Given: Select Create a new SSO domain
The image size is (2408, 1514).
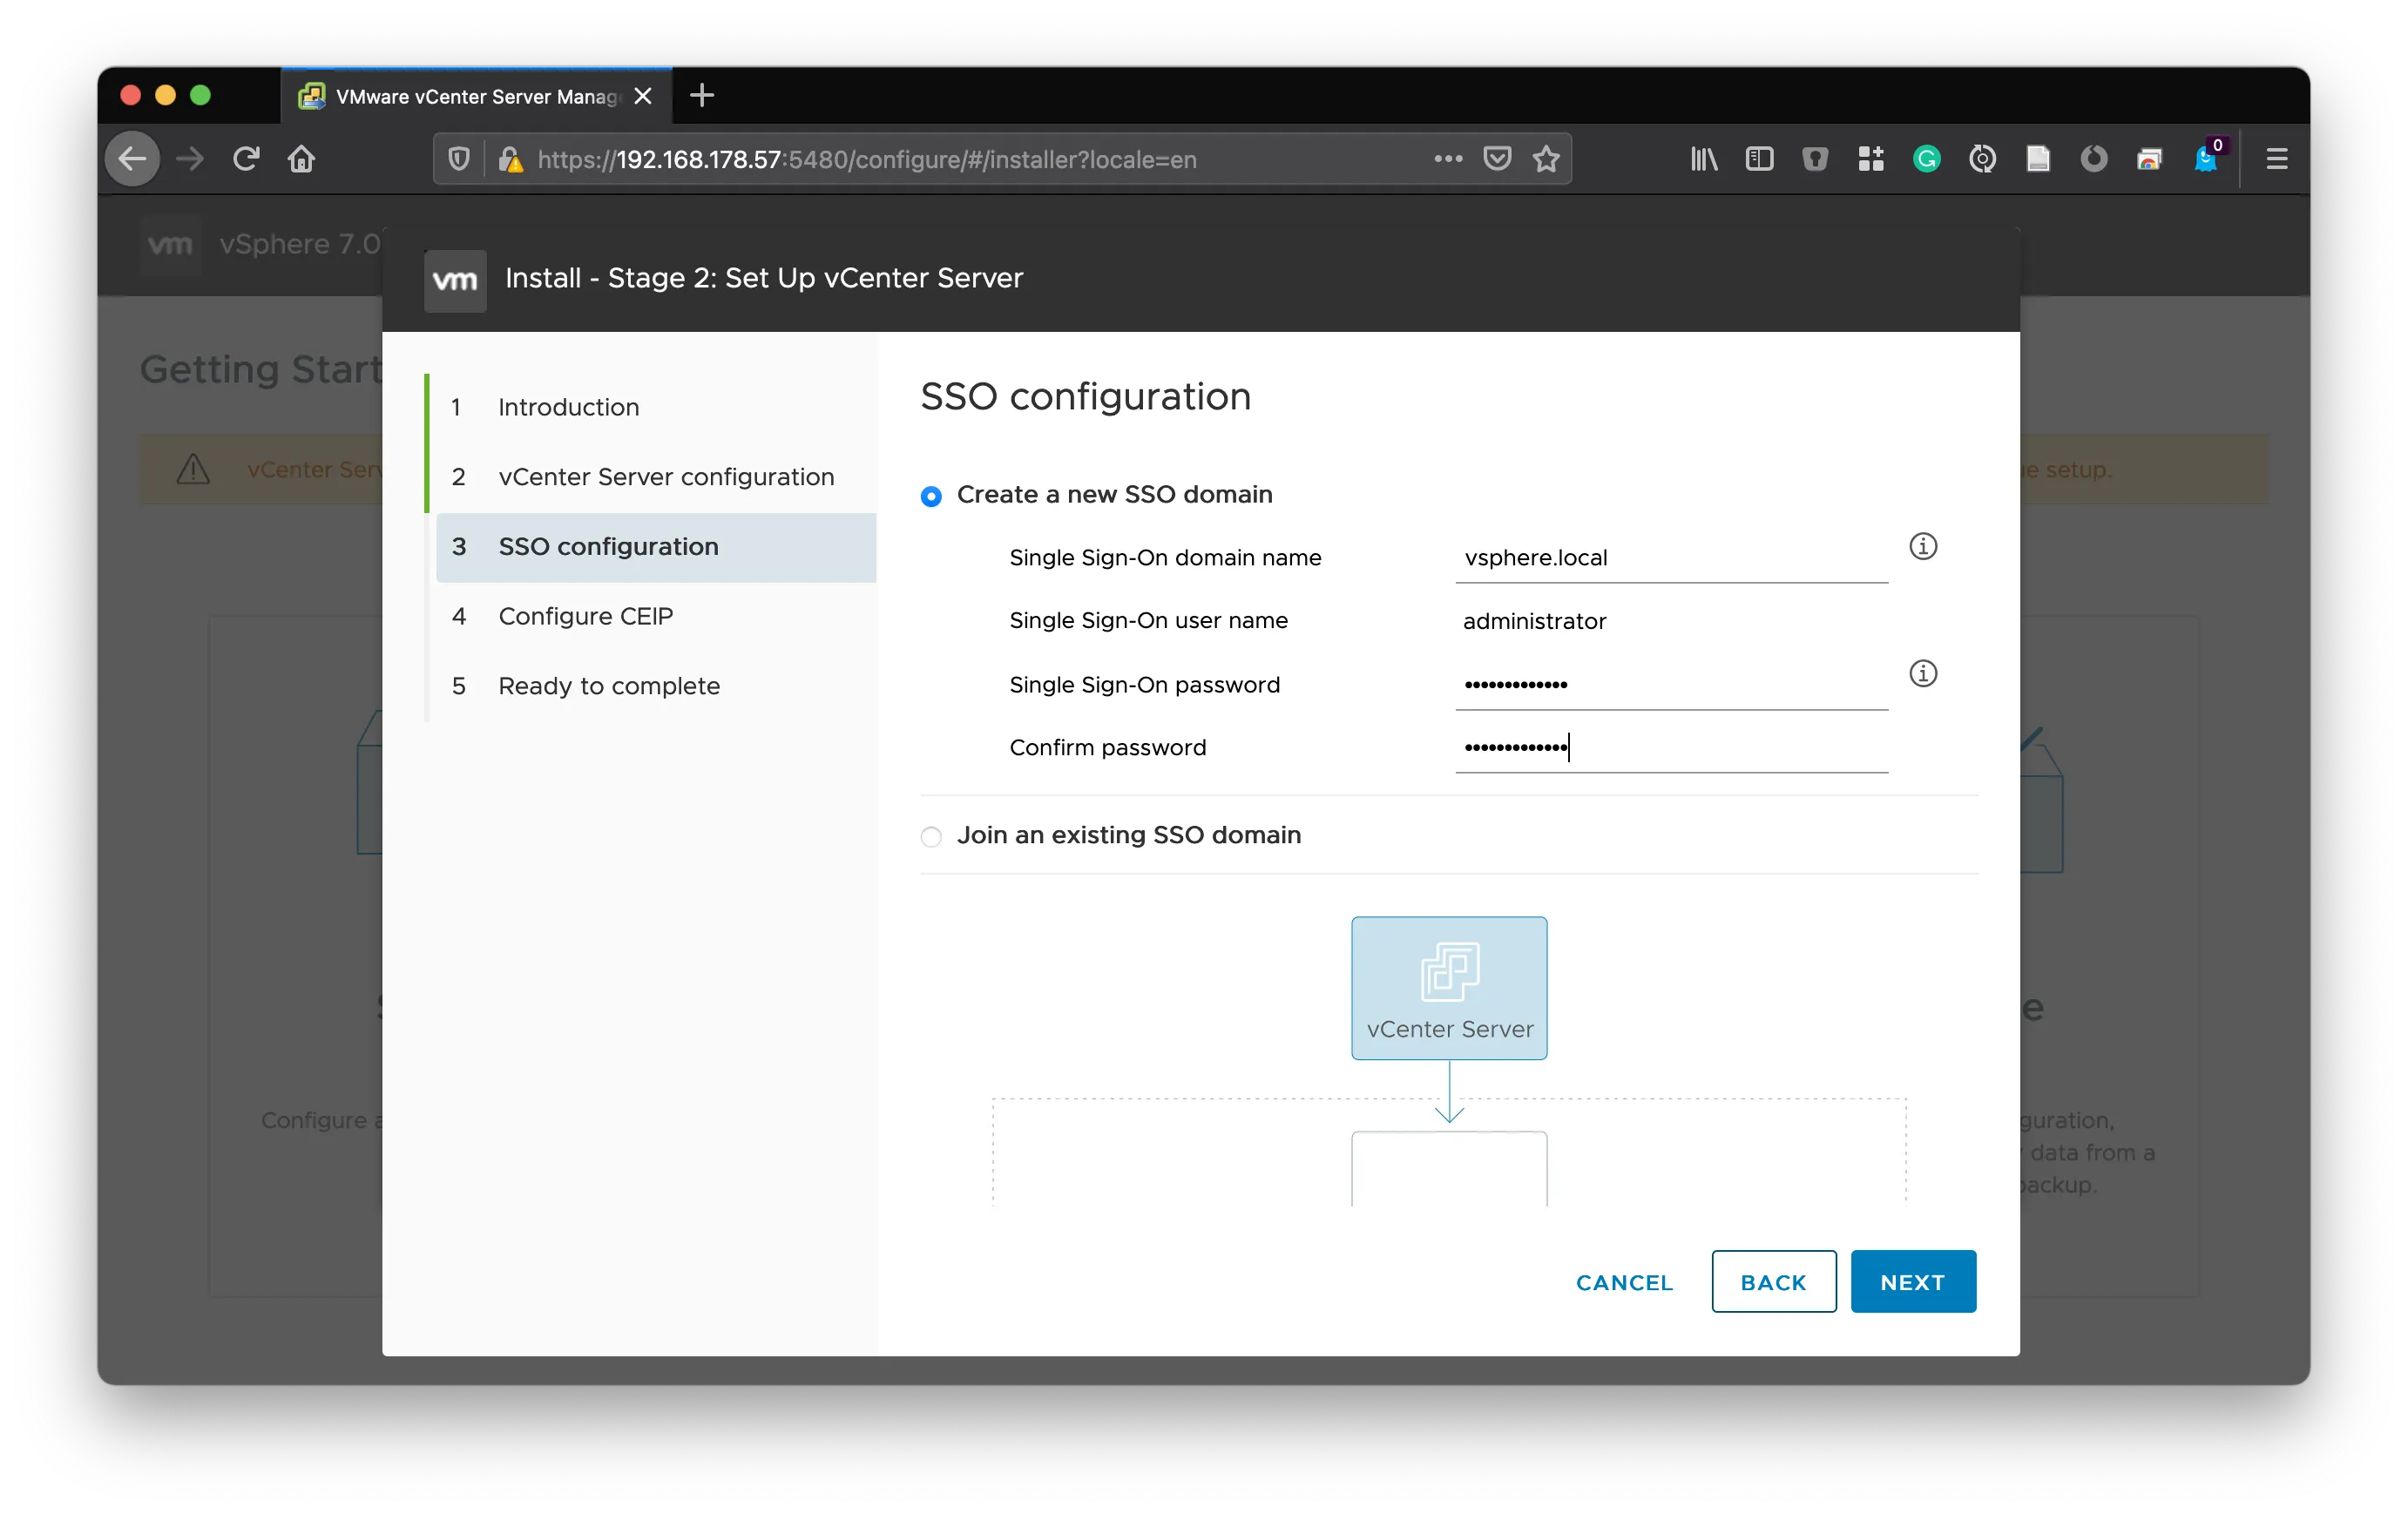Looking at the screenshot, I should (x=931, y=496).
